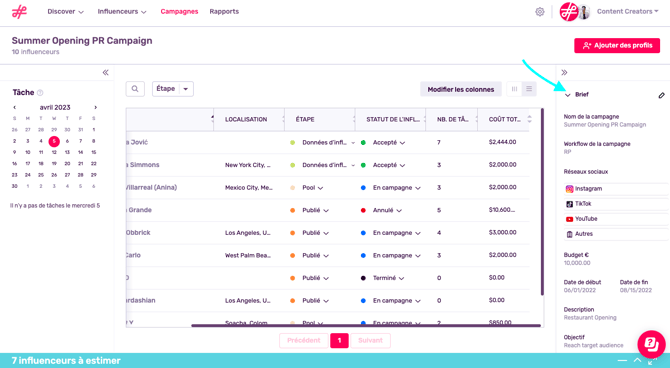Go to Rapports tab
This screenshot has width=670, height=368.
pyautogui.click(x=224, y=12)
